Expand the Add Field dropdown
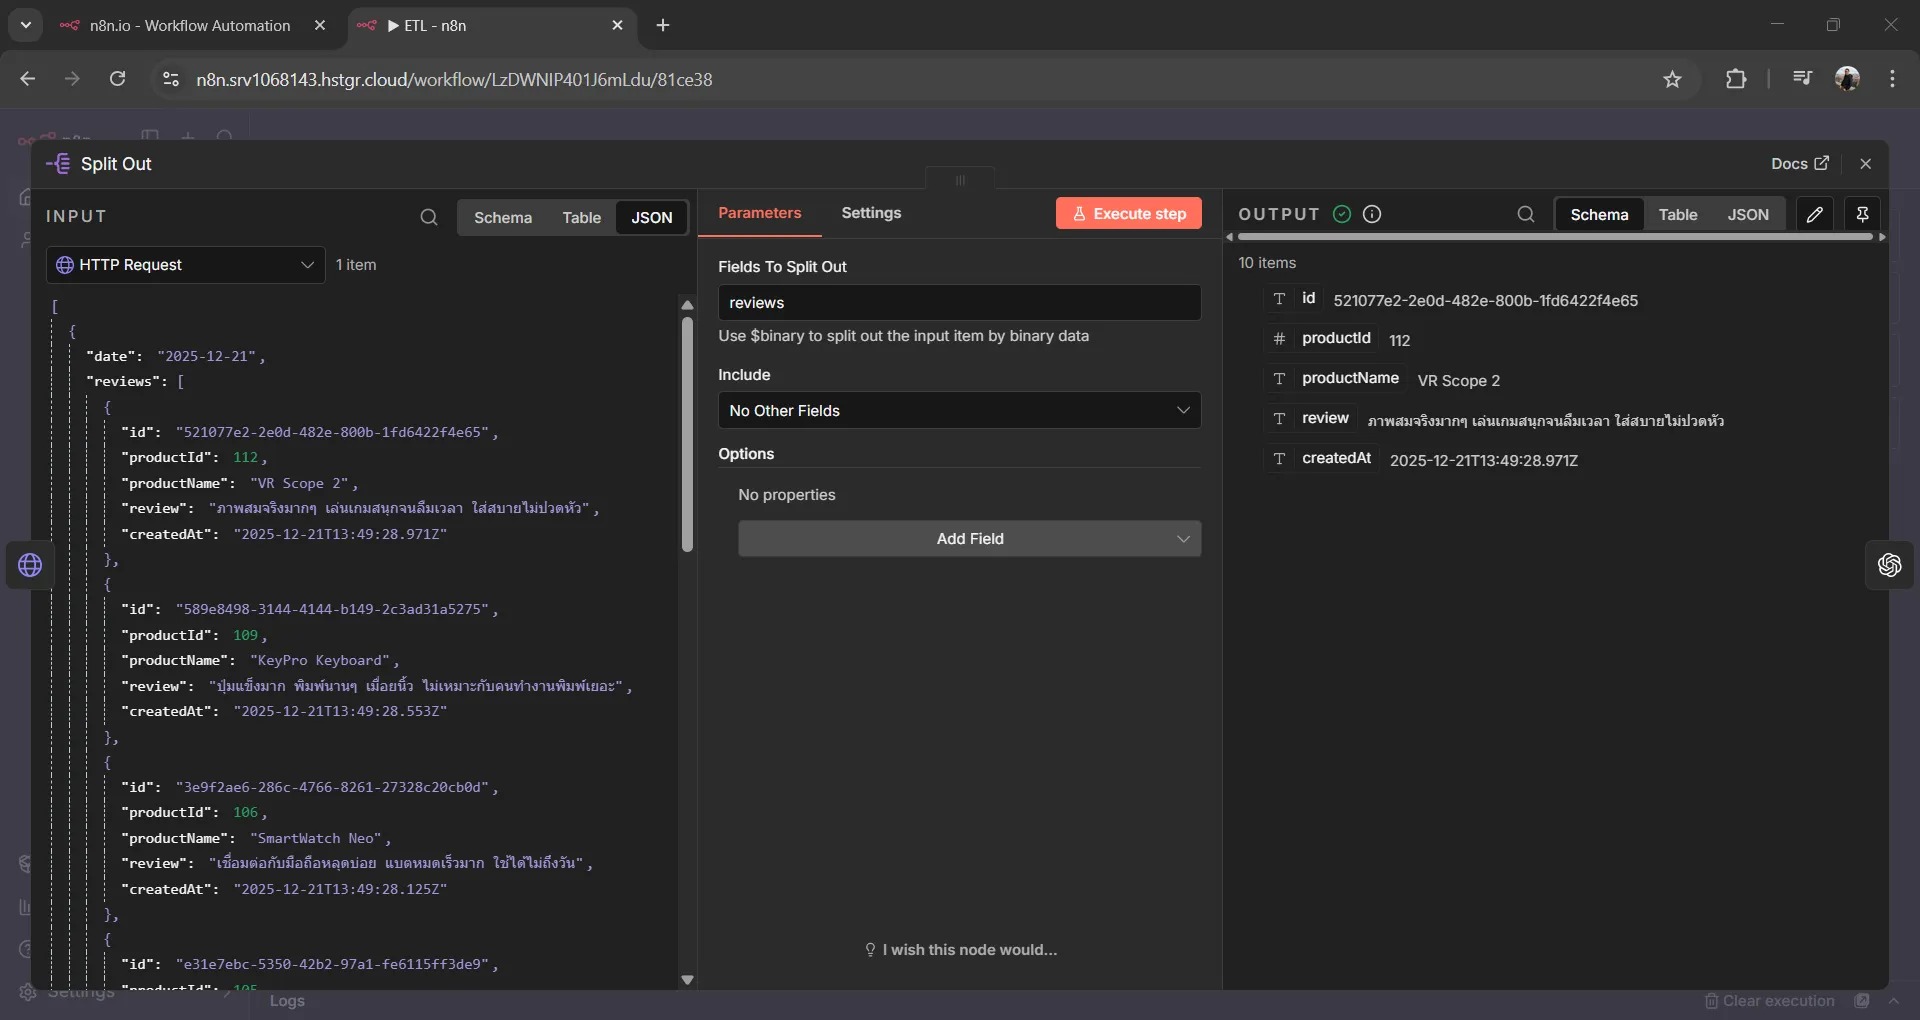Screen dimensions: 1920x1020 tap(968, 538)
